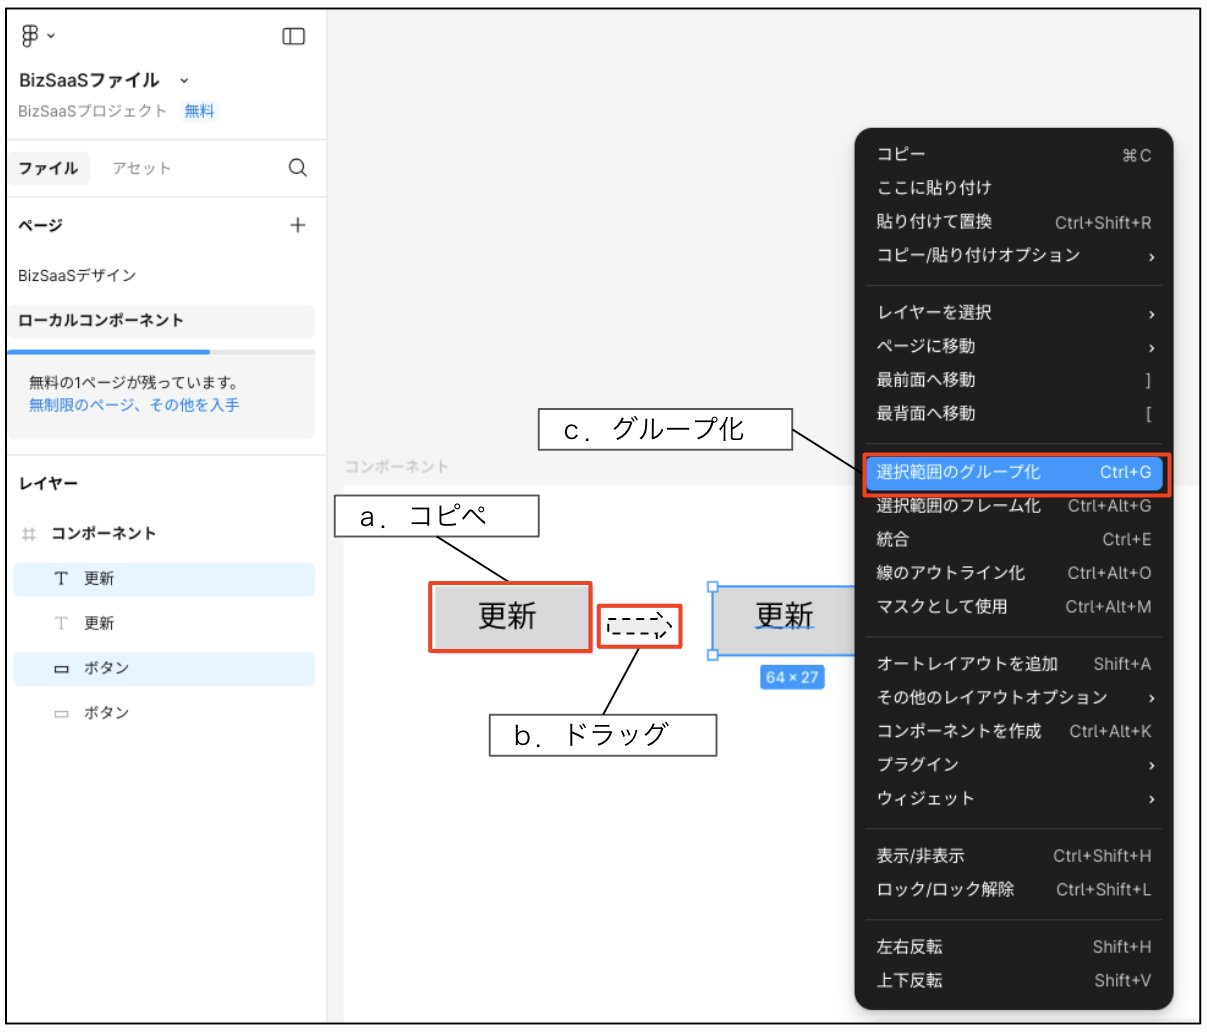Screen dimensions: 1207x1032
Task: Switch to the アセット tab
Action: click(x=141, y=168)
